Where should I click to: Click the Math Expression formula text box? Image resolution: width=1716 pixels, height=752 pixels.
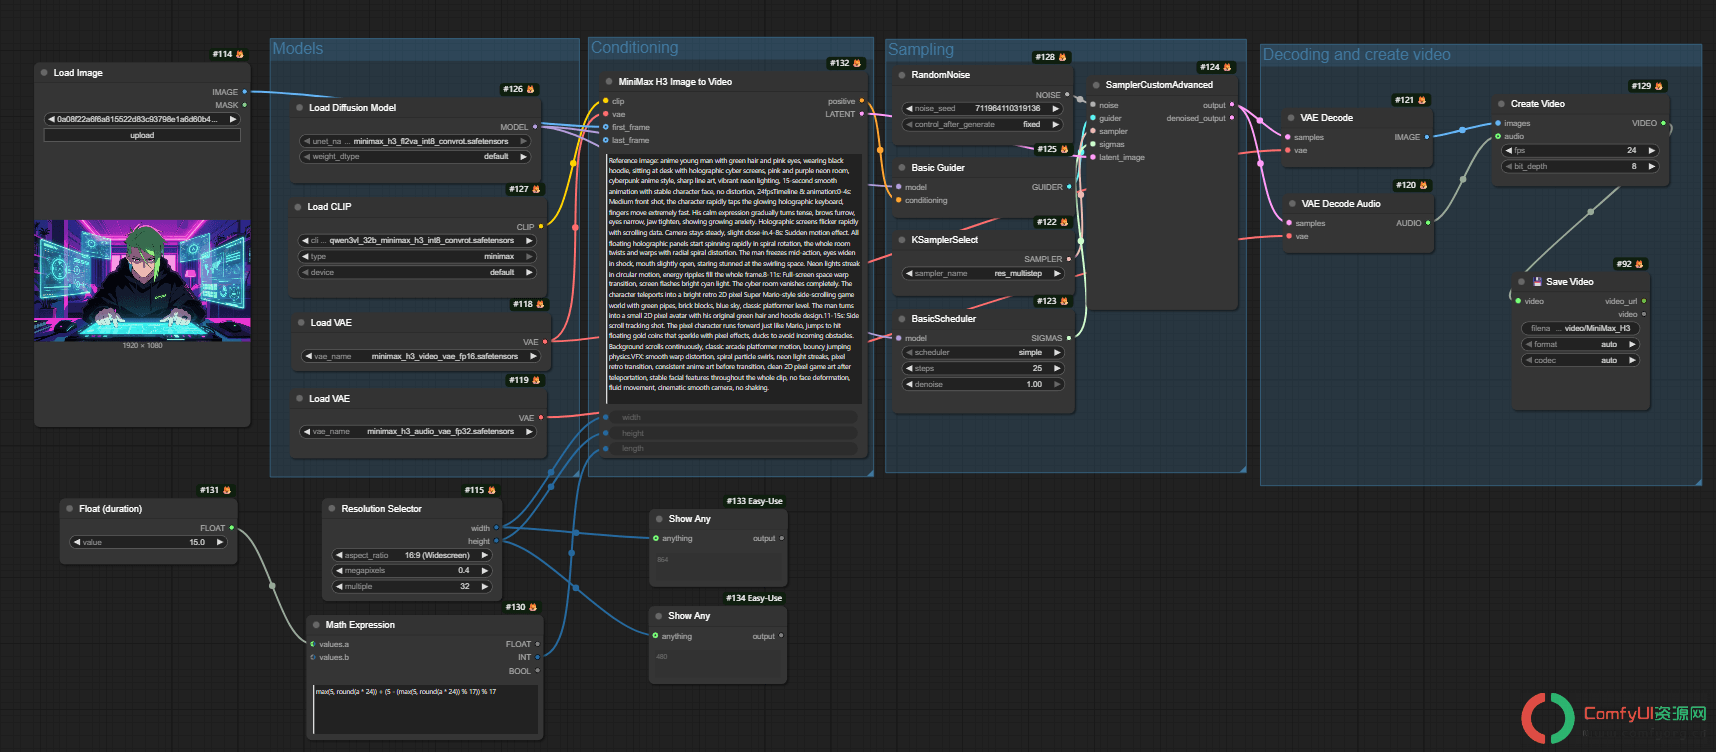coord(426,710)
